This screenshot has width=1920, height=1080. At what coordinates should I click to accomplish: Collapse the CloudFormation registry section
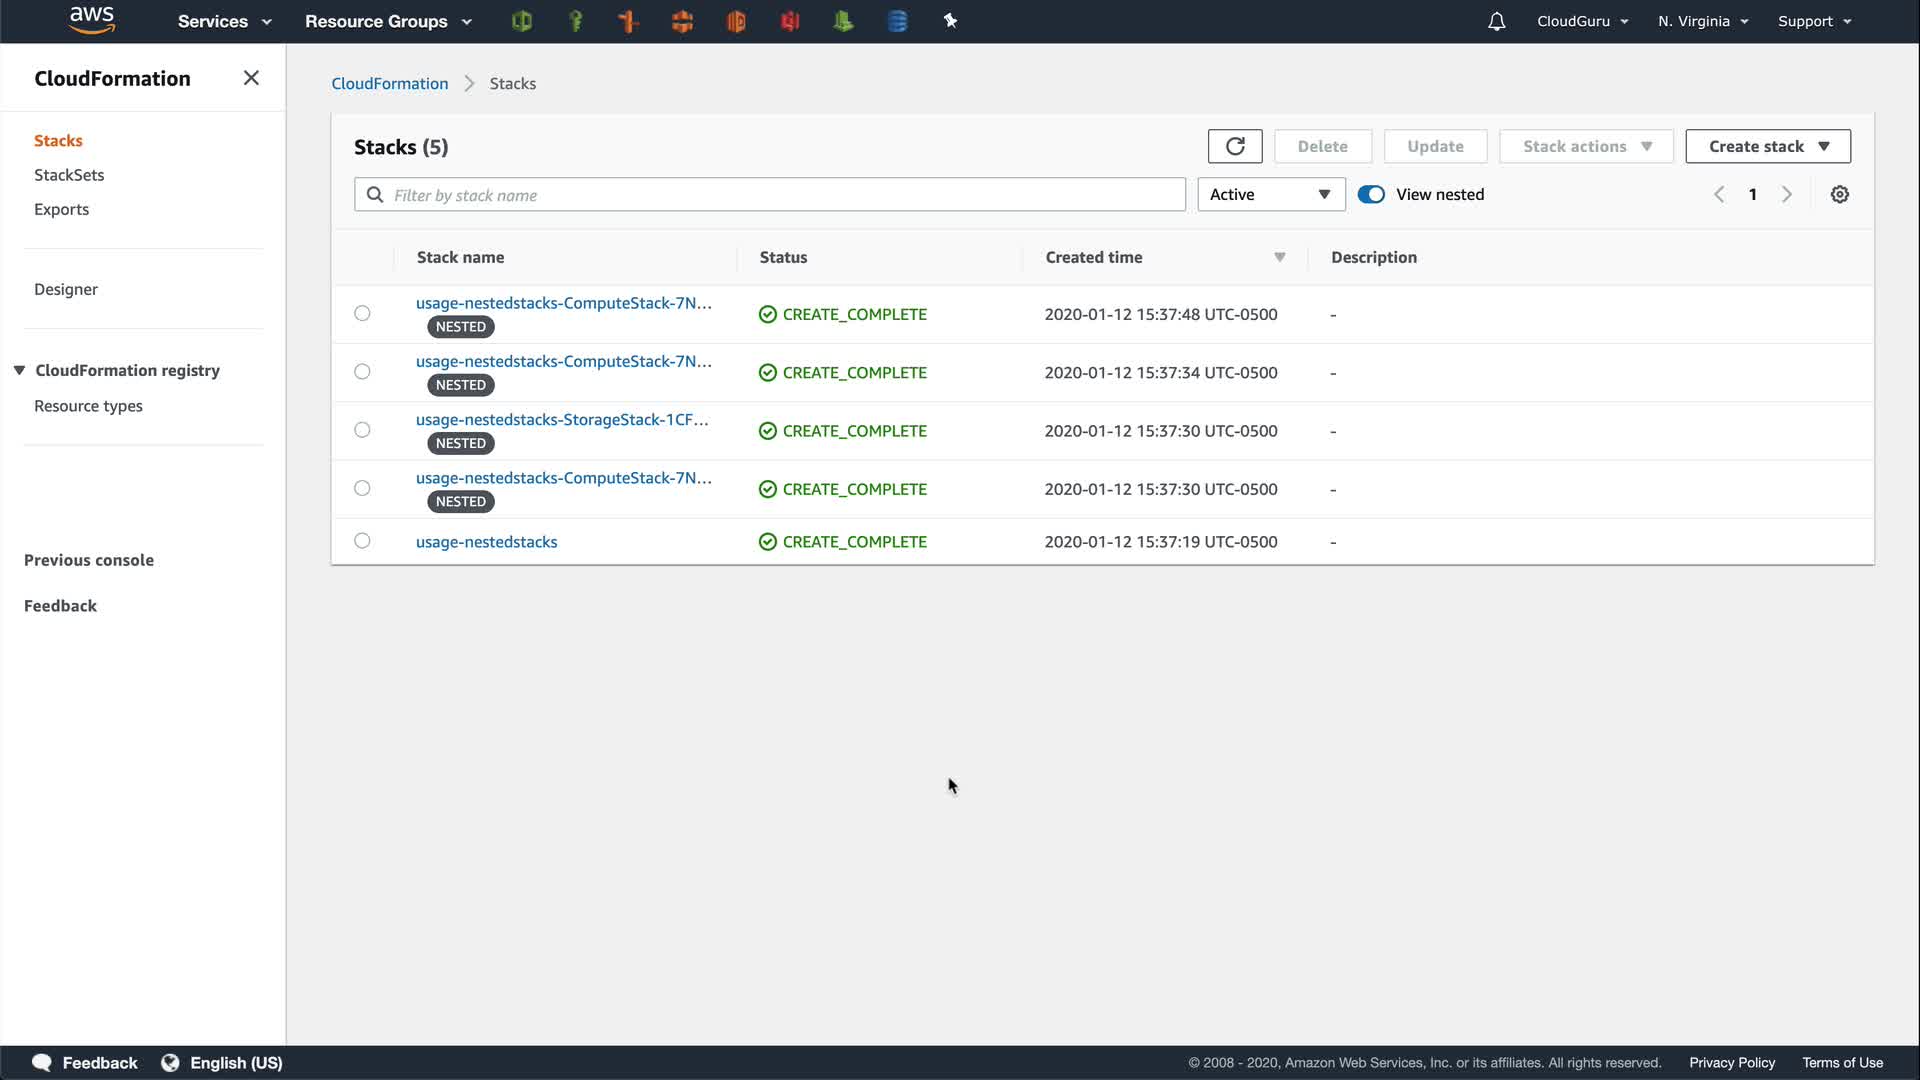pyautogui.click(x=19, y=370)
